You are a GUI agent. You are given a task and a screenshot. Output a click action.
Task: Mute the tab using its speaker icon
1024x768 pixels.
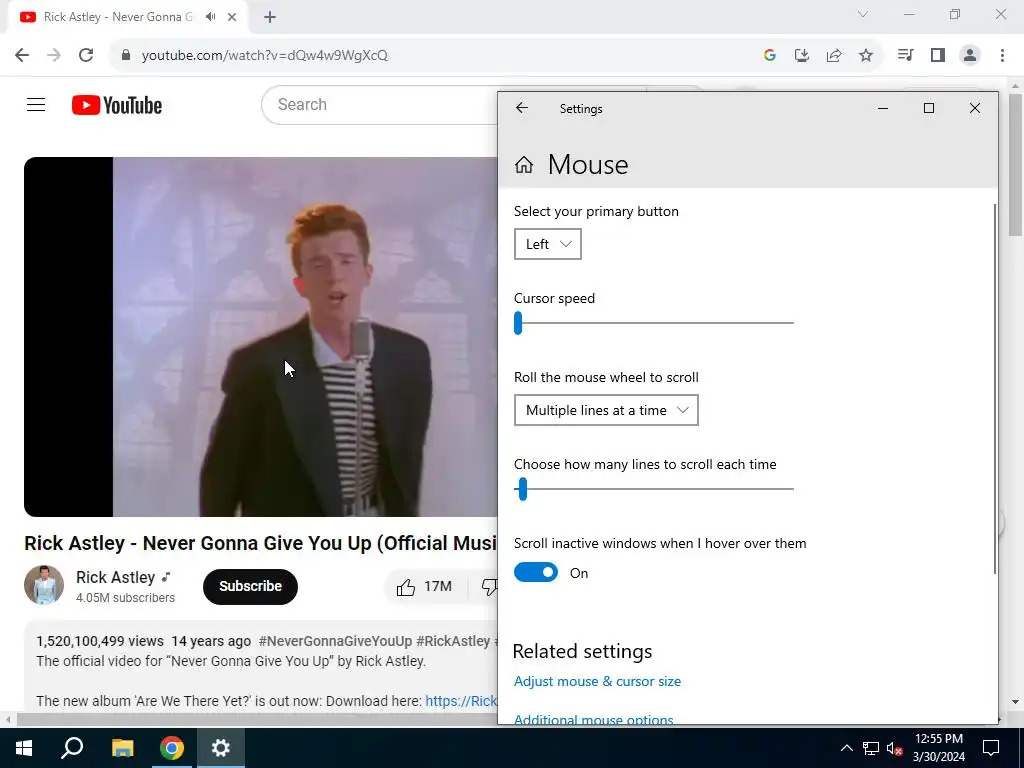[x=210, y=17]
